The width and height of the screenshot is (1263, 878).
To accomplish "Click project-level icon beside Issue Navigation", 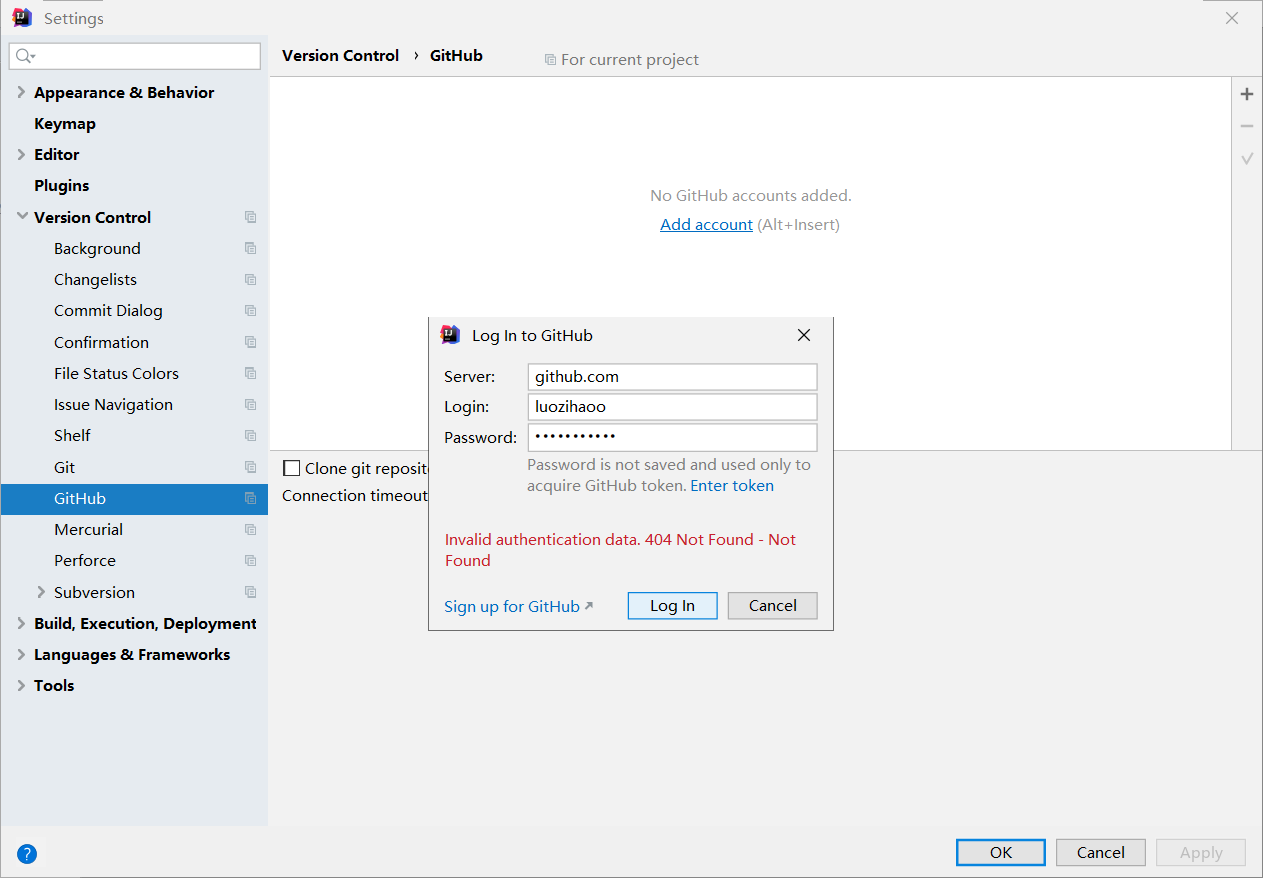I will tap(250, 405).
